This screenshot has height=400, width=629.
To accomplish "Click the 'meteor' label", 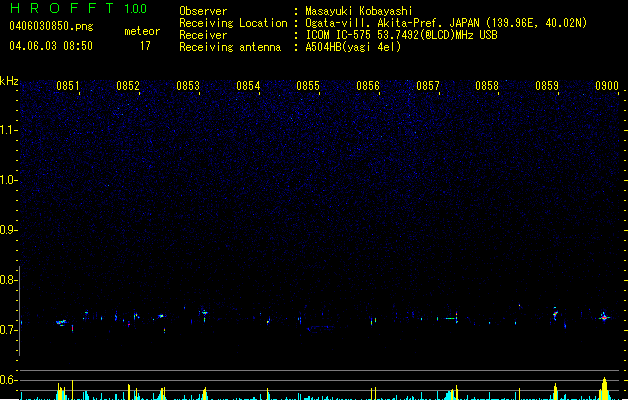I will click(x=142, y=31).
